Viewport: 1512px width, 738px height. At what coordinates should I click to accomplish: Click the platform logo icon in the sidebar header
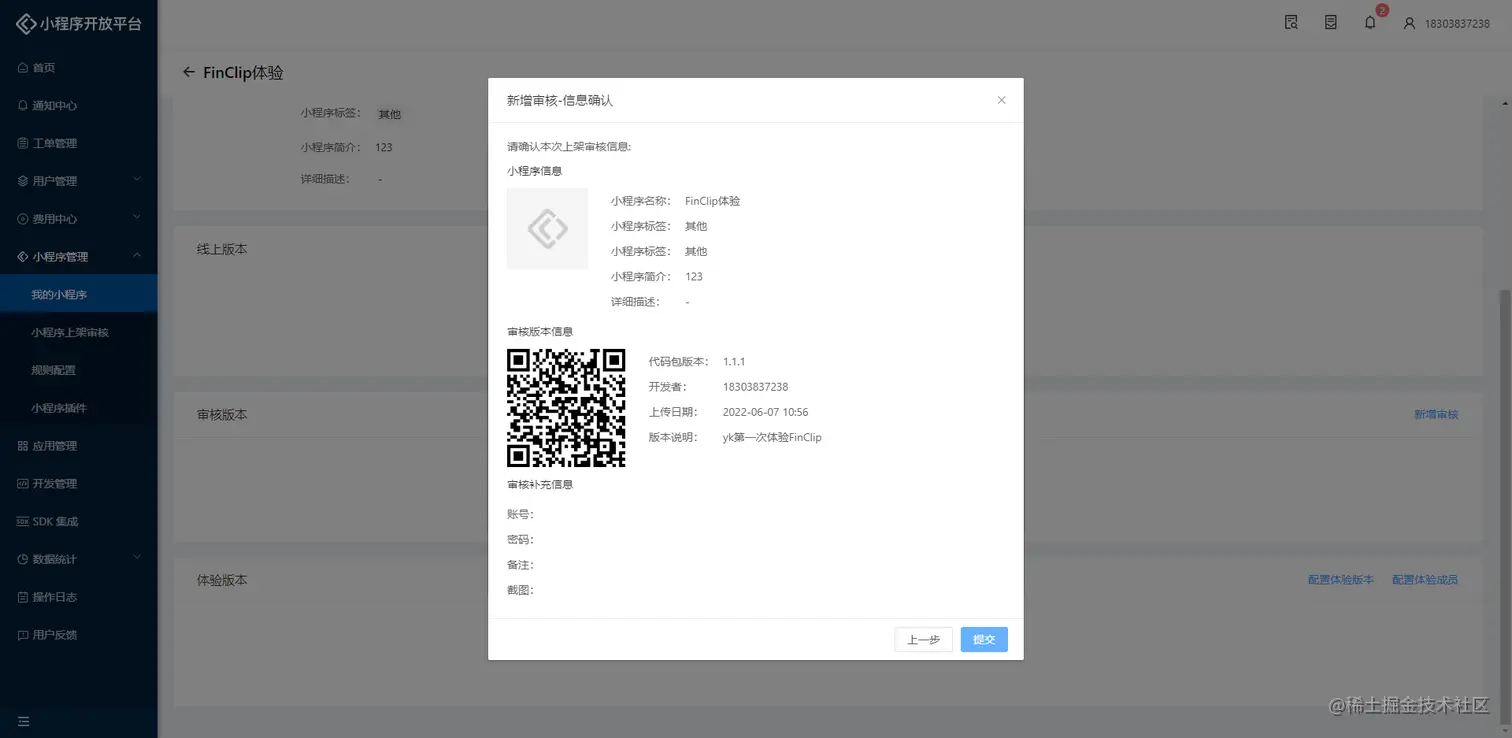pyautogui.click(x=26, y=24)
